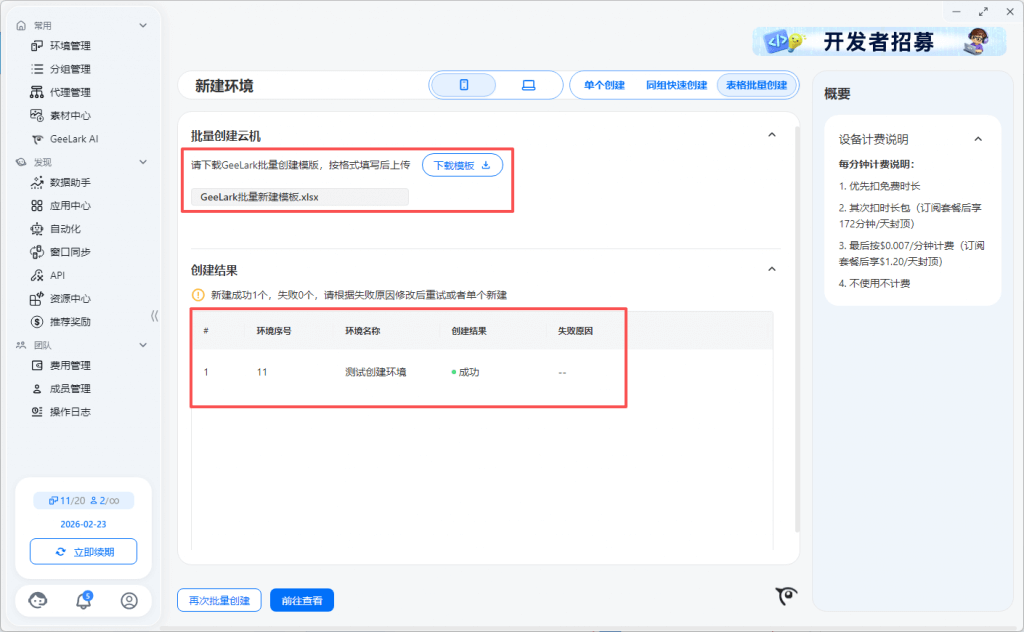Image resolution: width=1024 pixels, height=632 pixels.
Task: Click the eye bird icon at bottom right
Action: click(788, 596)
